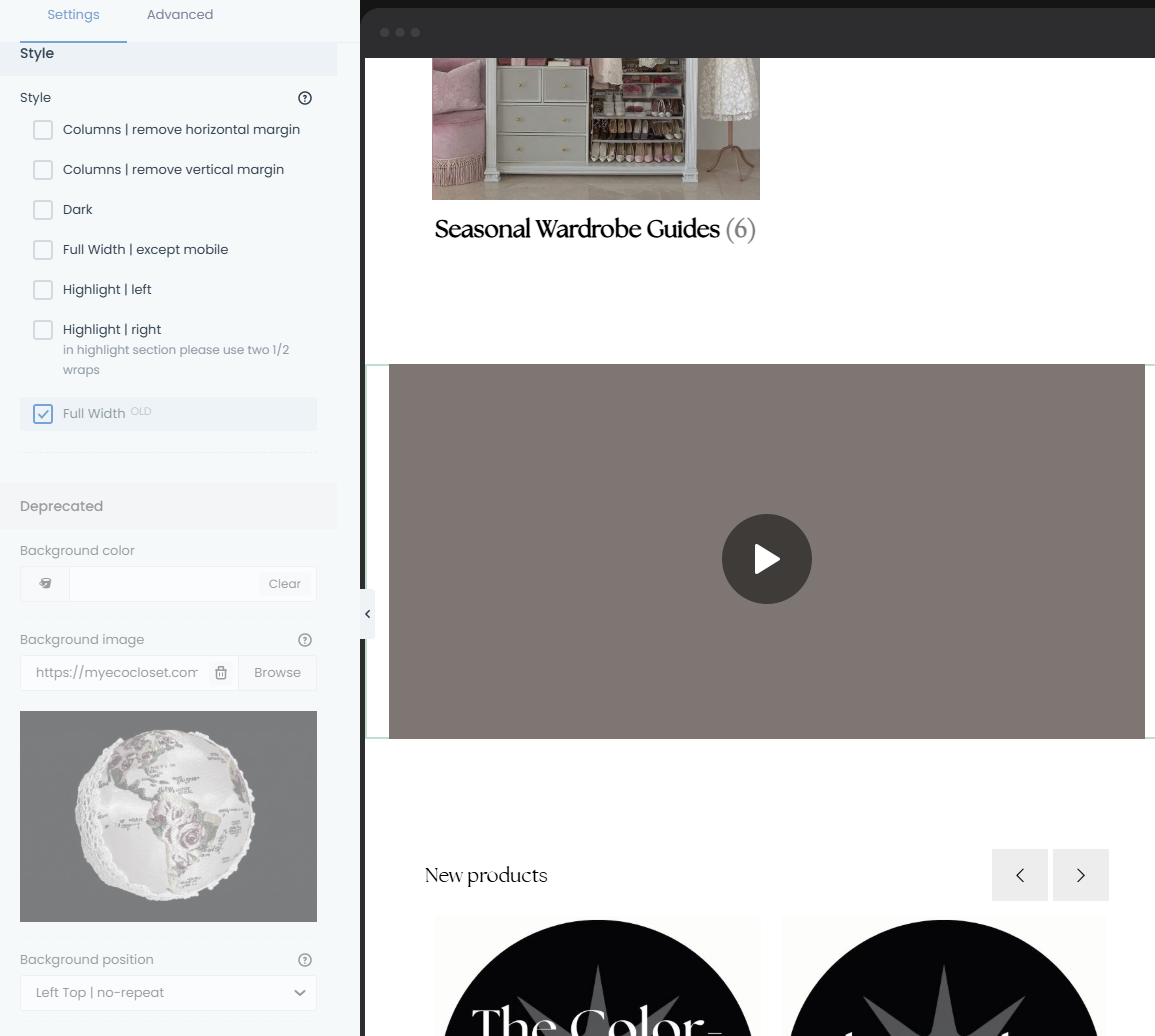Switch to the Advanced tab
The image size is (1155, 1036).
tap(180, 15)
